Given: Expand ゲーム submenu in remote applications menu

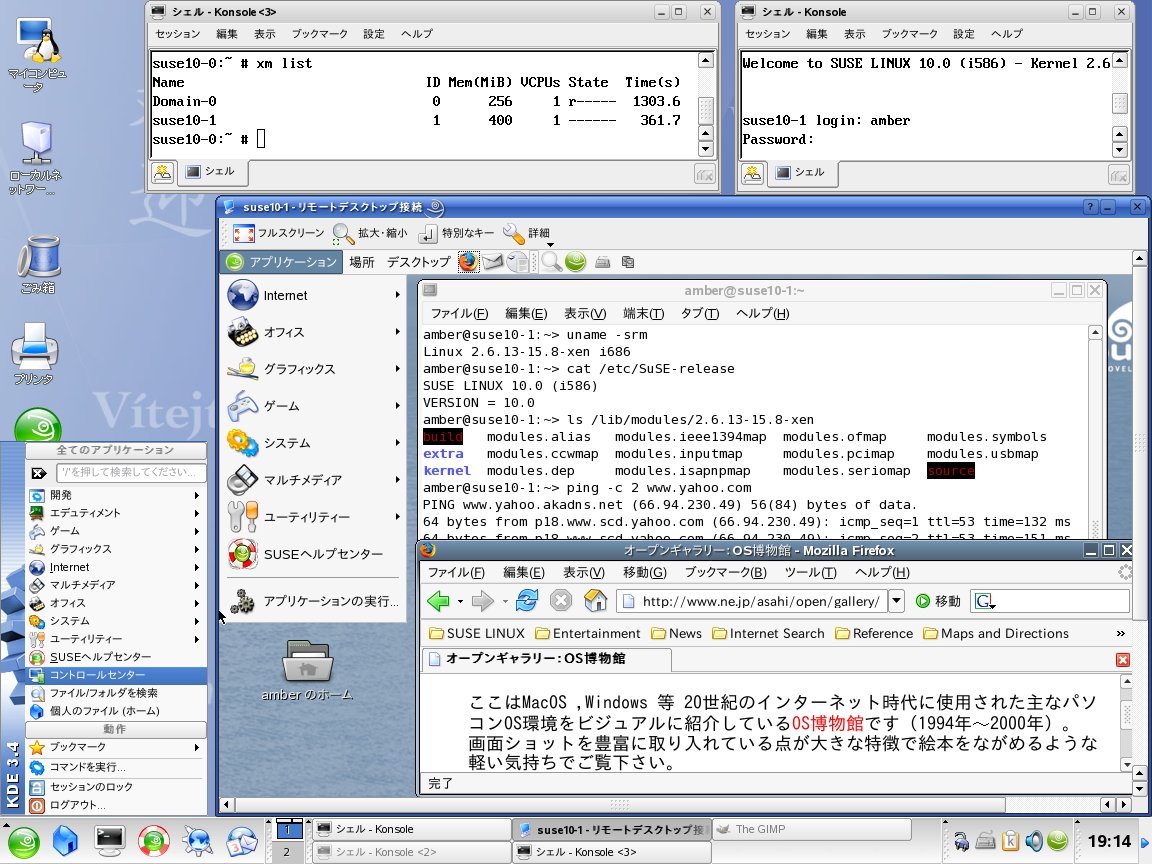Looking at the screenshot, I should 314,406.
